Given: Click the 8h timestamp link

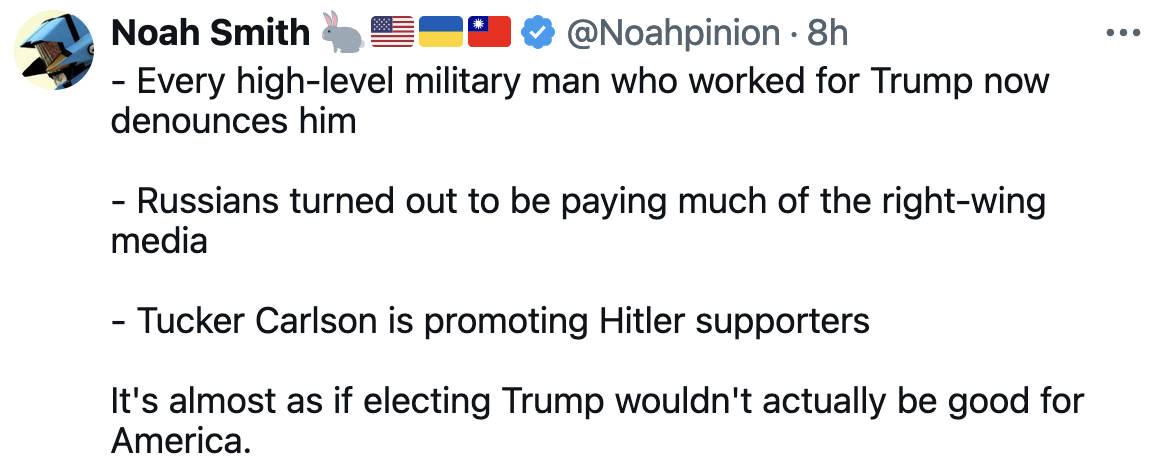Looking at the screenshot, I should (x=827, y=34).
